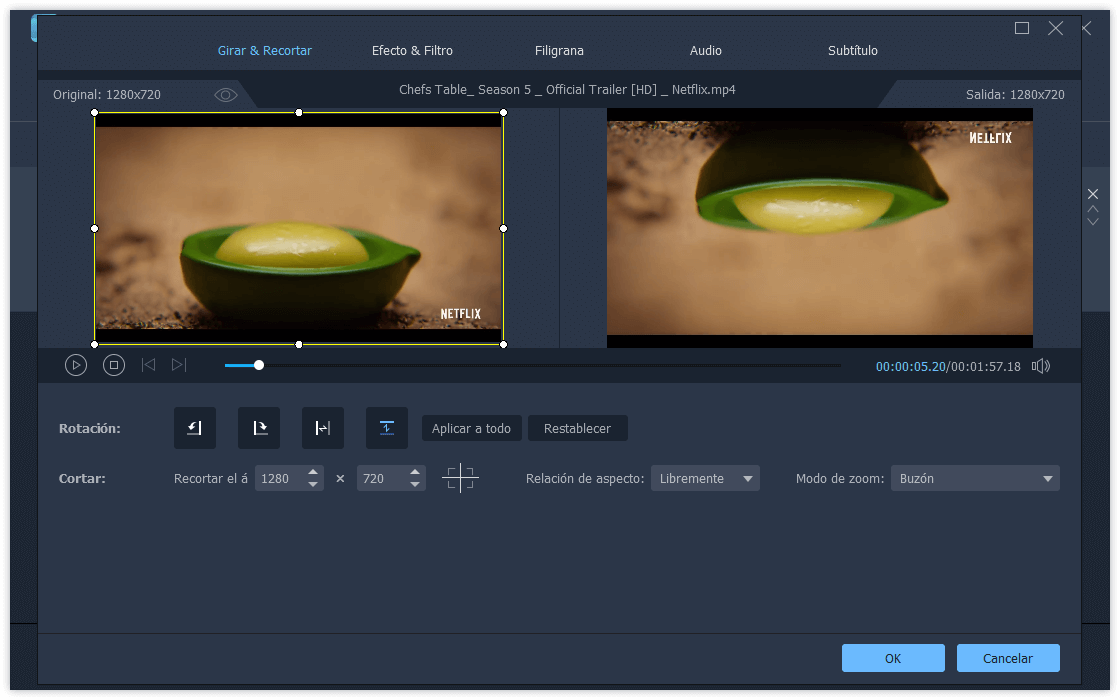Viewport: 1120px width, 700px height.
Task: Confirm changes with OK button
Action: (x=893, y=658)
